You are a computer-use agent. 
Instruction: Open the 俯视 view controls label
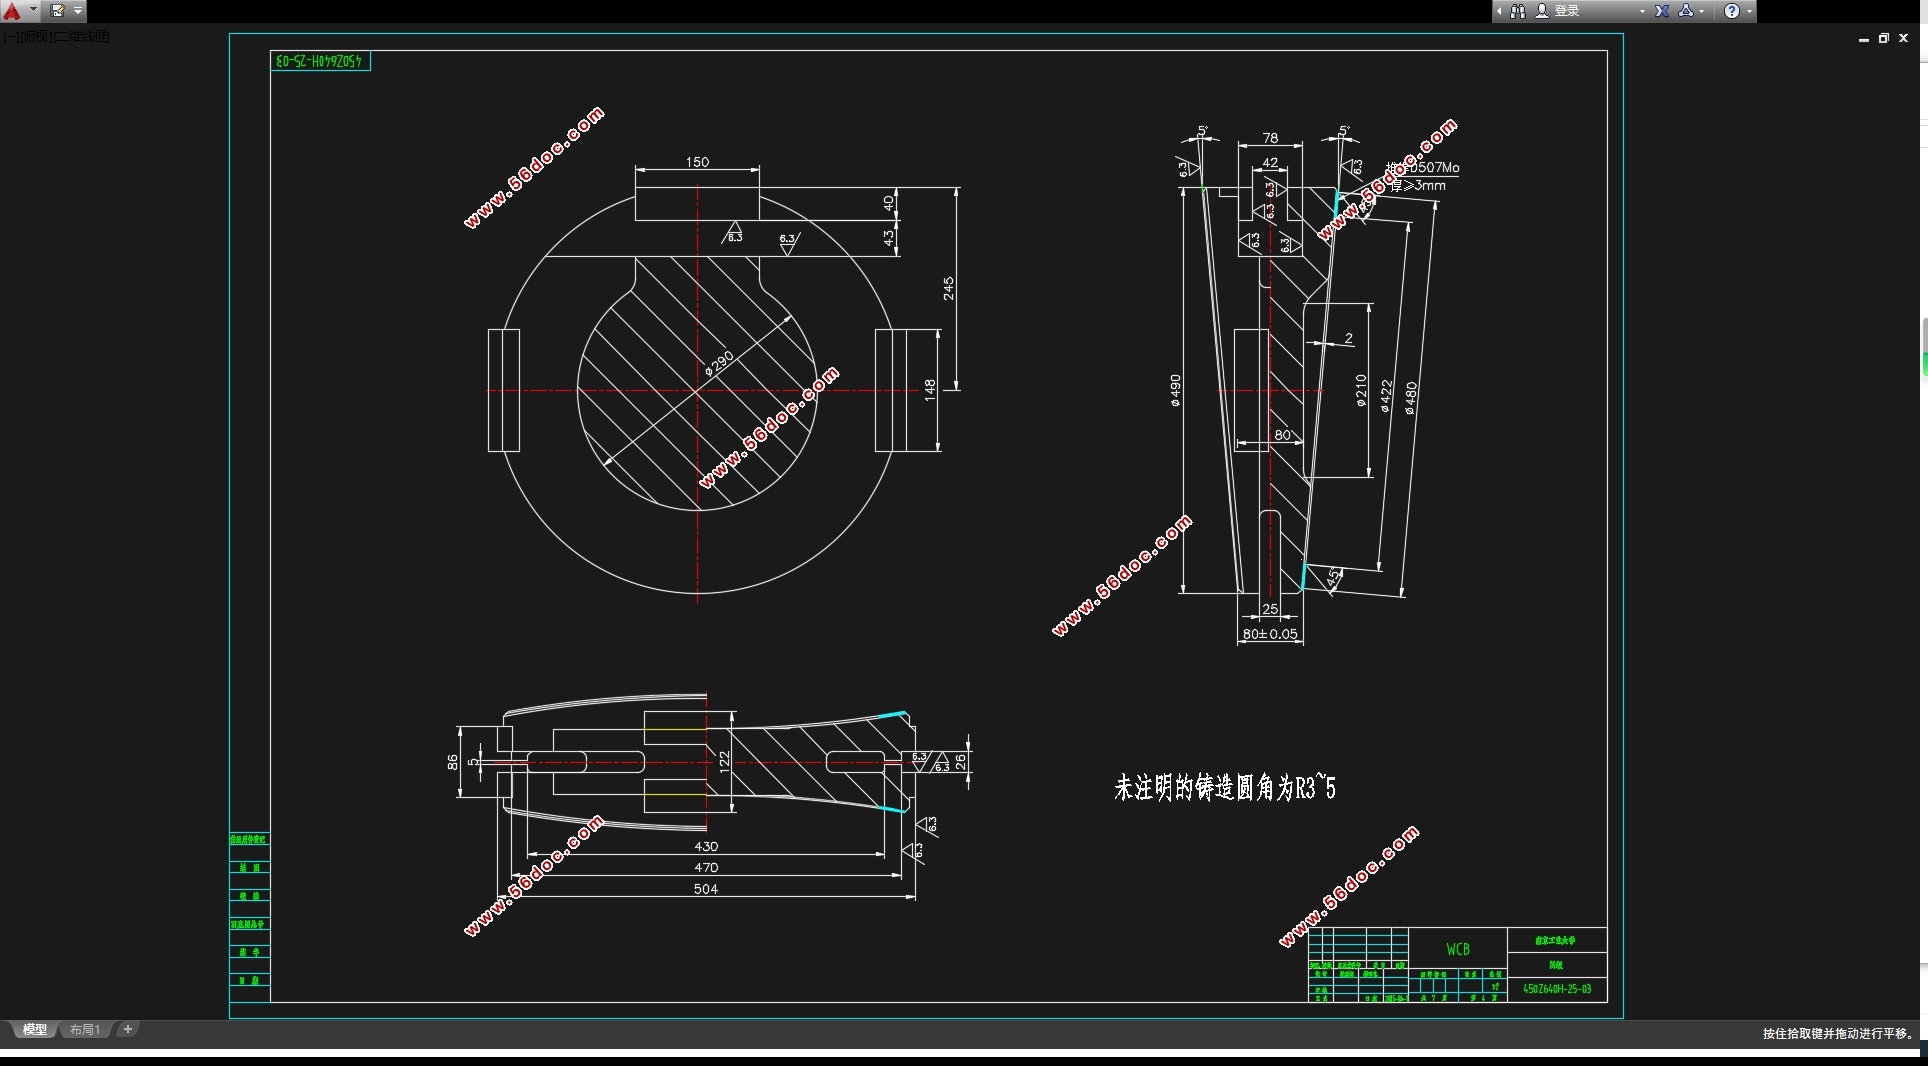pos(36,37)
